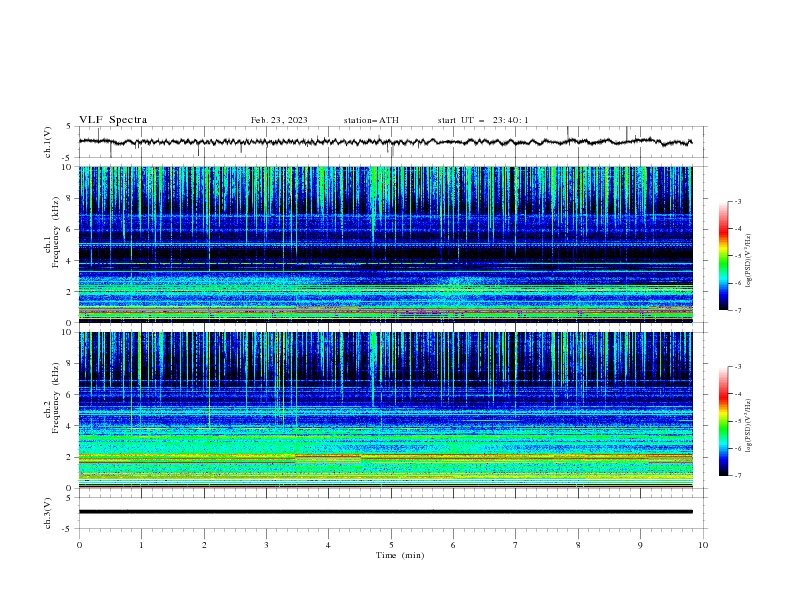The width and height of the screenshot is (792, 612).
Task: Select the ch.2 "Frequency (kHz)" axis label
Action: (x=56, y=397)
